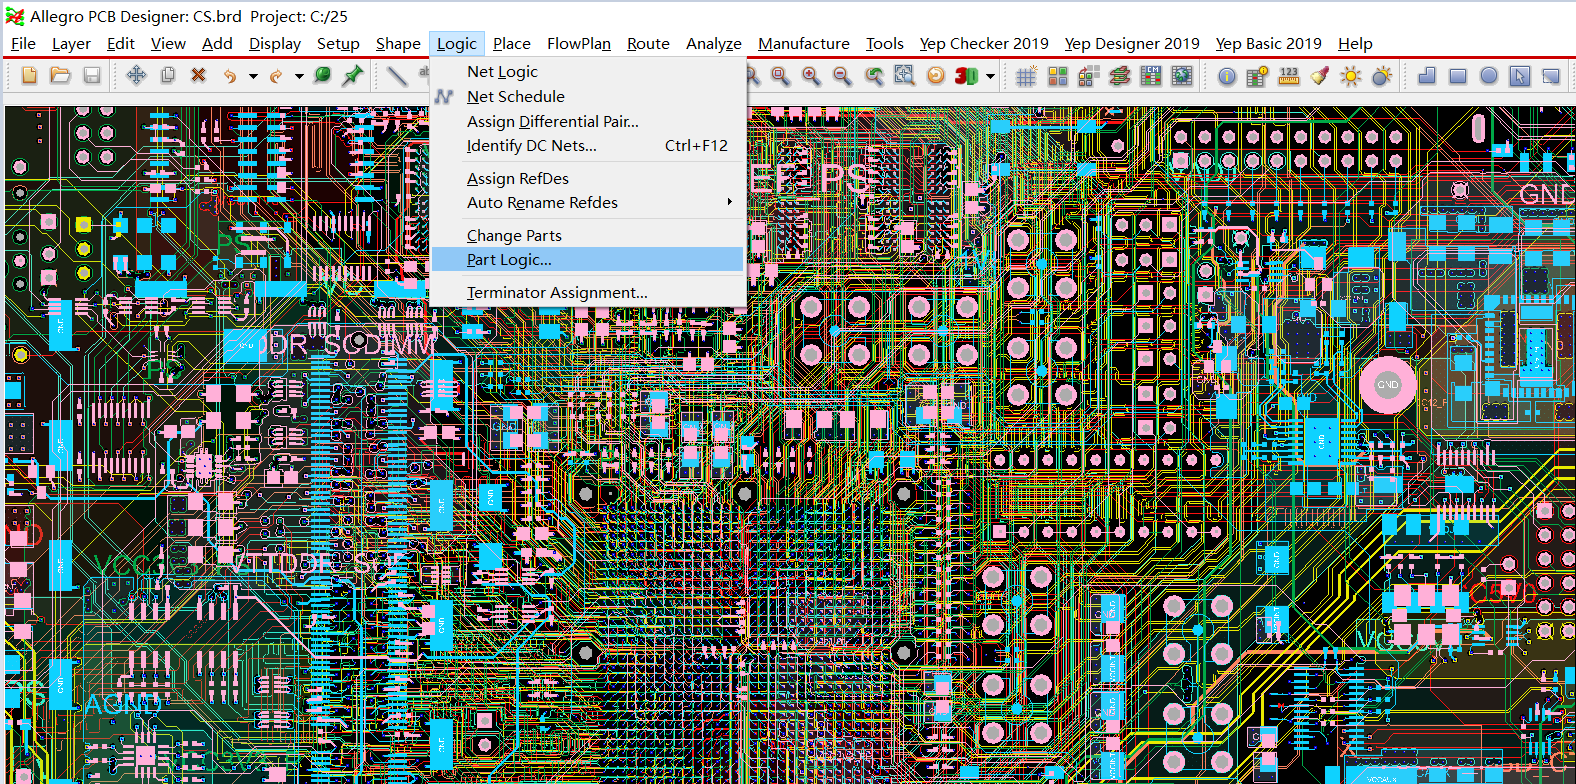Open the Setup menu
Viewport: 1576px width, 784px height.
338,43
